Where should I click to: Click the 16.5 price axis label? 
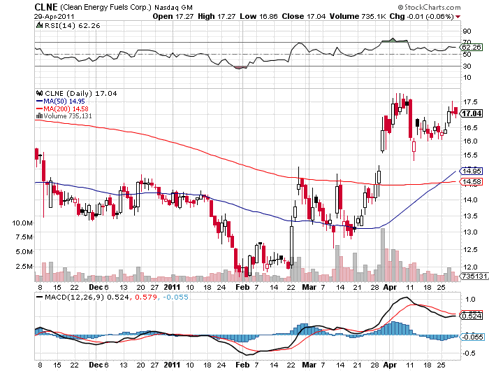pyautogui.click(x=470, y=128)
